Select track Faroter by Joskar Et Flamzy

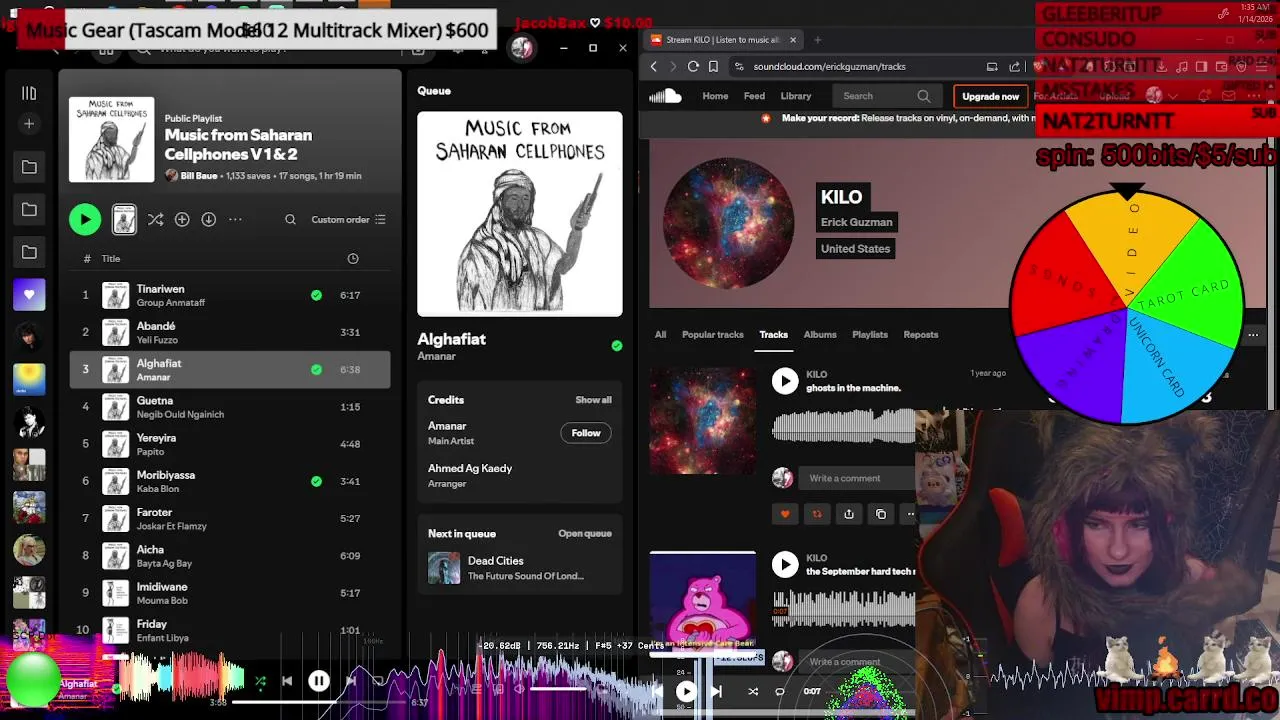(x=230, y=518)
